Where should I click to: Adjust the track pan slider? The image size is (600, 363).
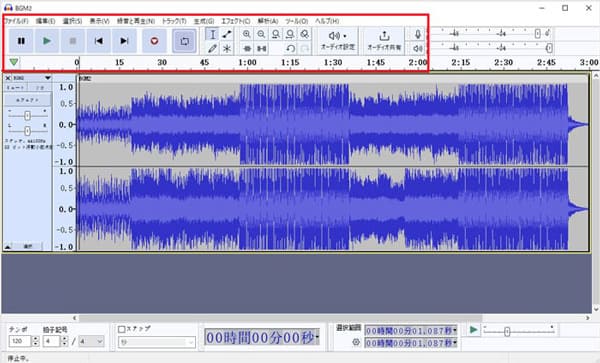[x=27, y=131]
